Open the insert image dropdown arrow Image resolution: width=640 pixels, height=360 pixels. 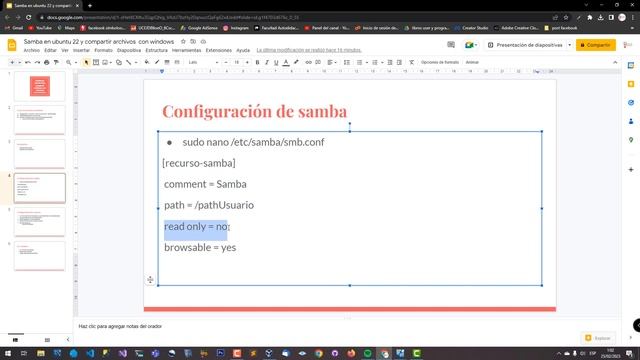pos(111,62)
